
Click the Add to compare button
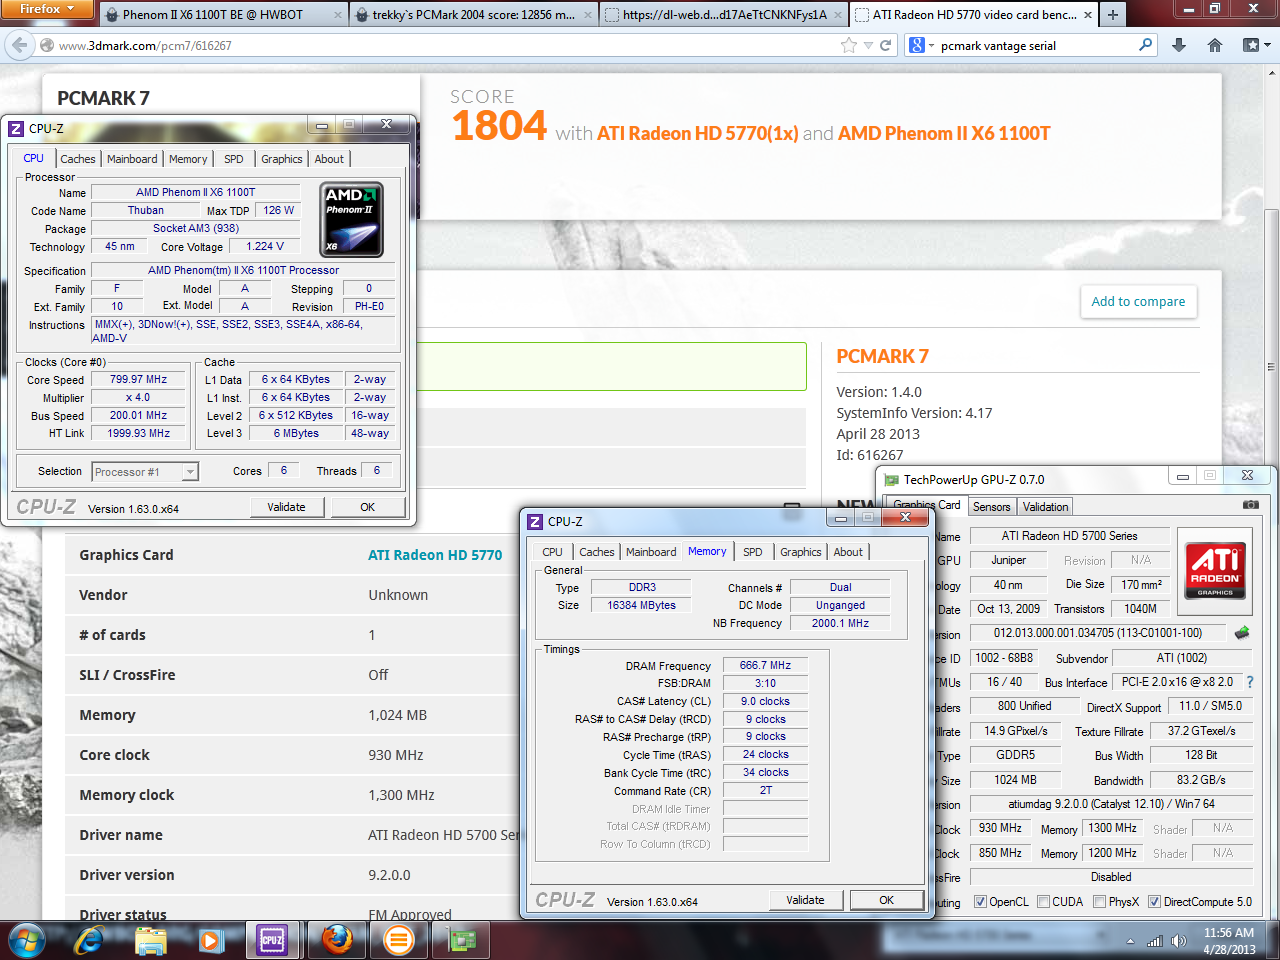1138,301
